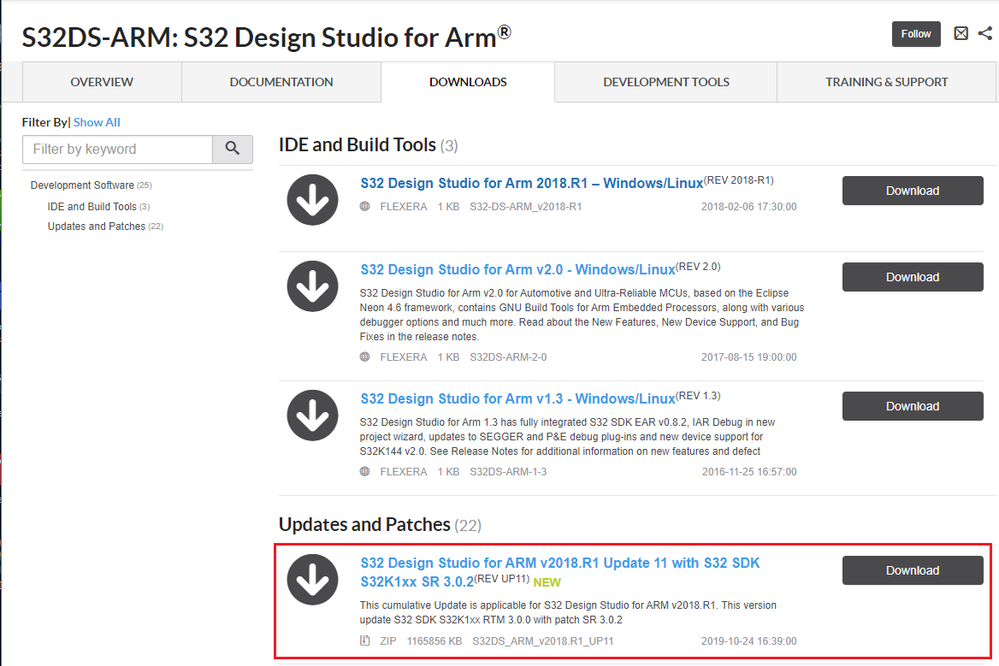The height and width of the screenshot is (666, 999).
Task: Open the S32 Design Studio 2018.R1 Windows/Linux link
Action: 532,184
